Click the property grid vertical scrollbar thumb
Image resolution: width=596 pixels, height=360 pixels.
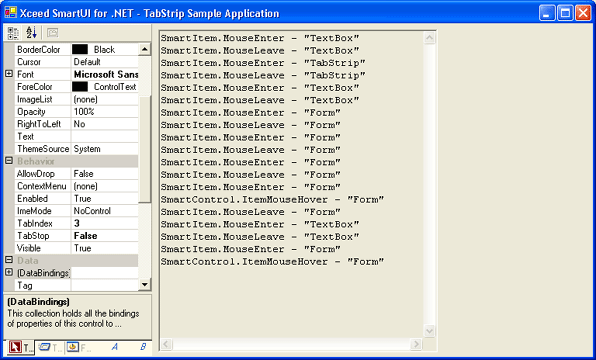point(144,148)
